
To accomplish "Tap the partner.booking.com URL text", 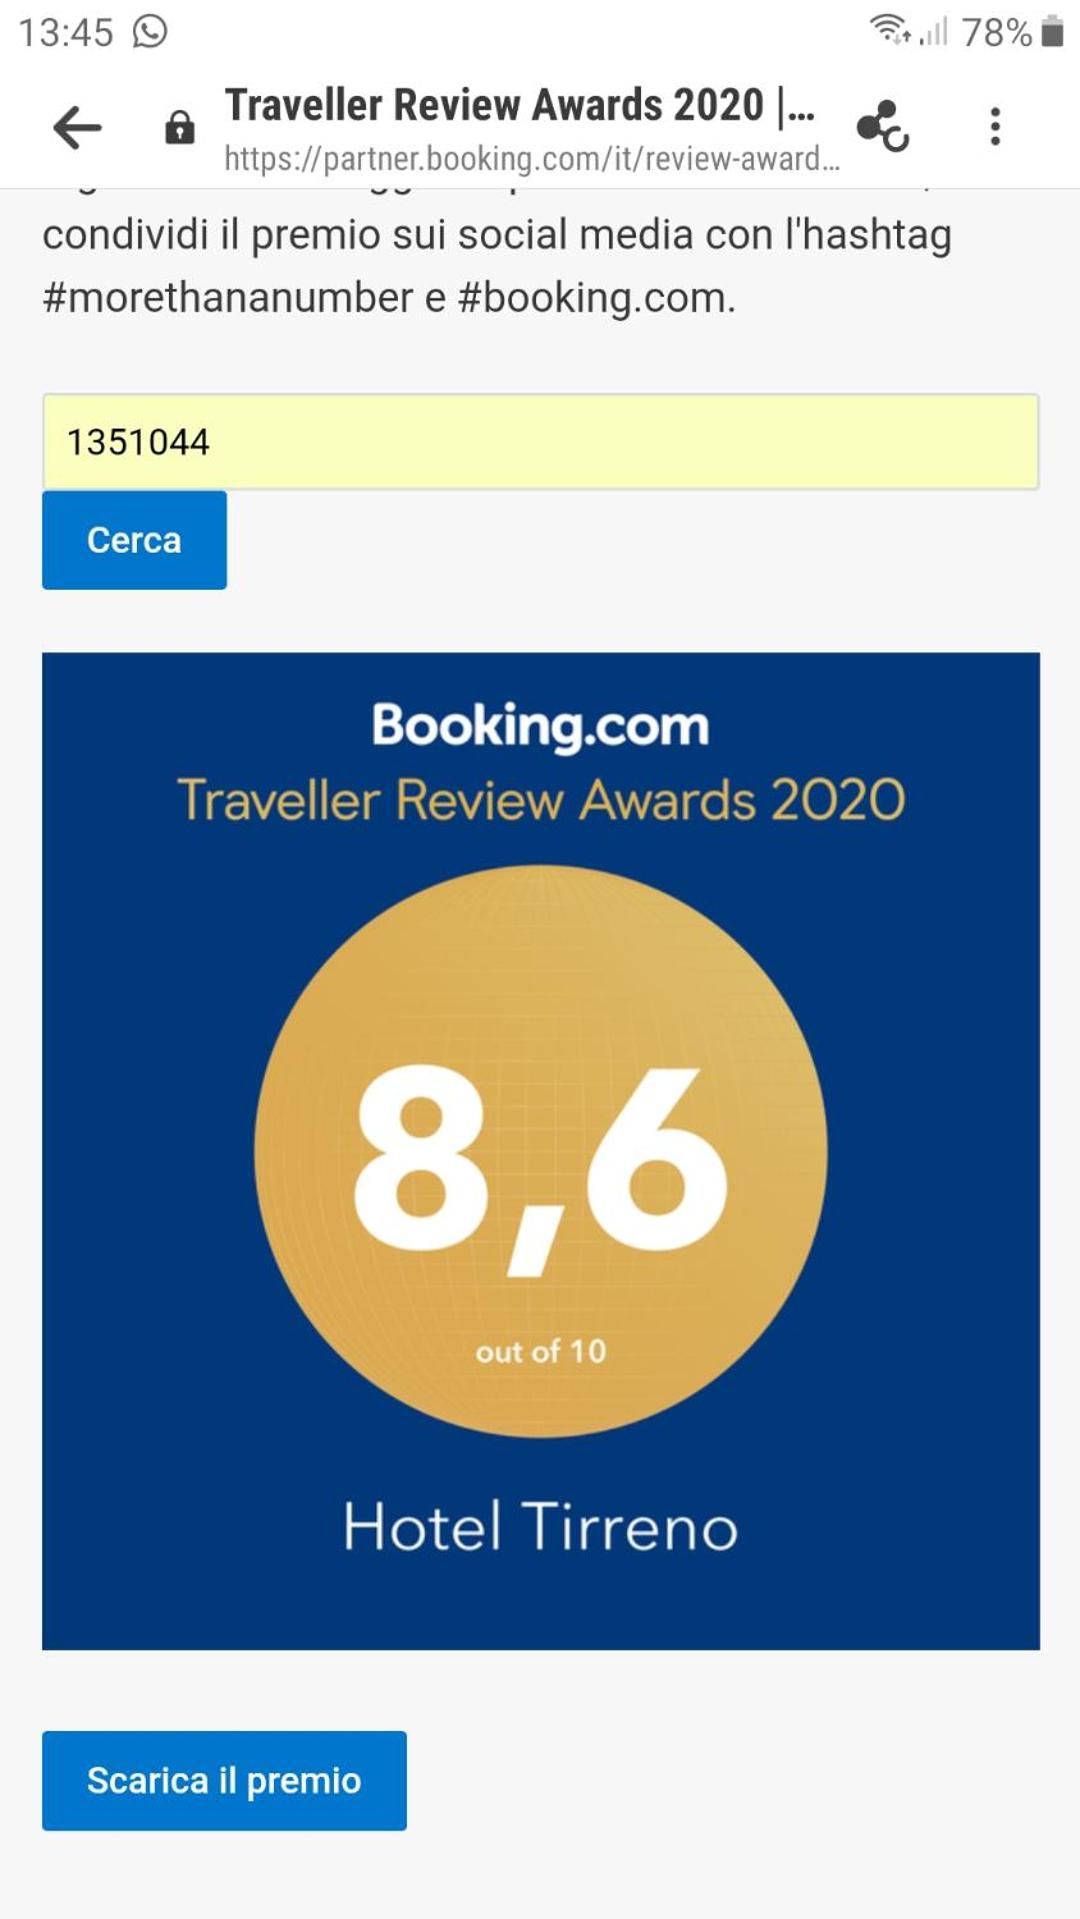I will pos(531,158).
